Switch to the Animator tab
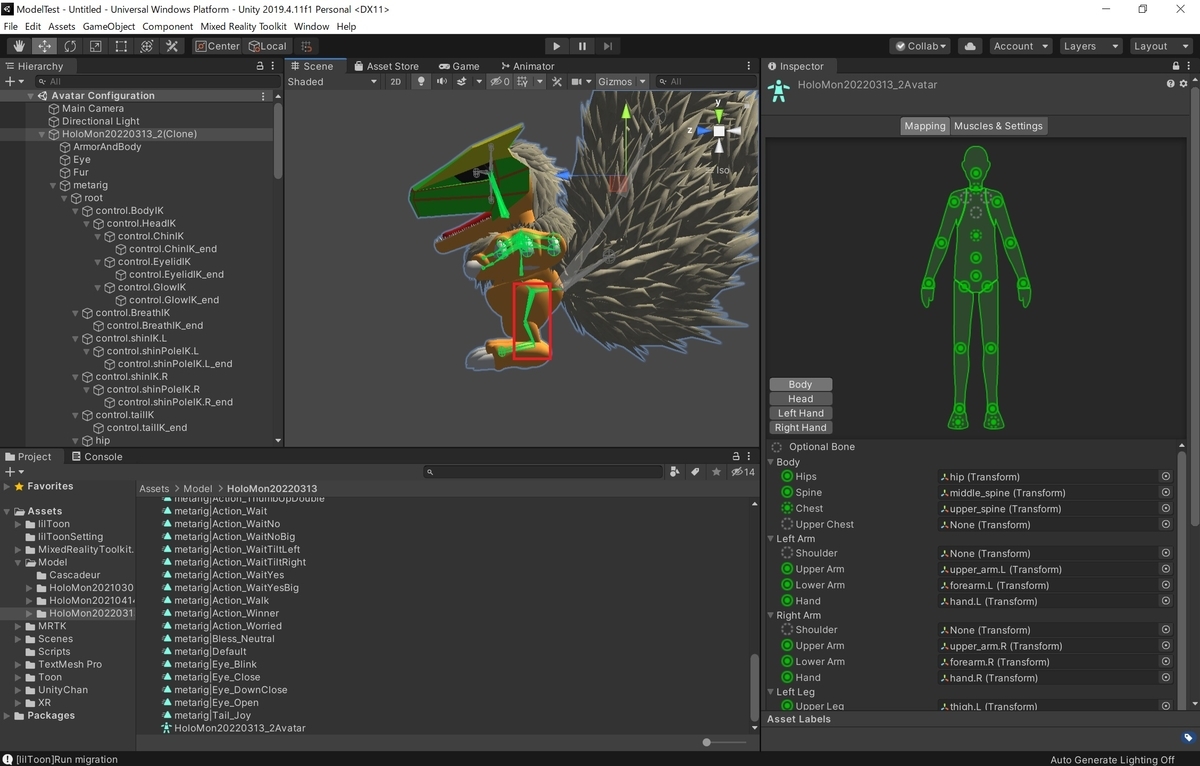The height and width of the screenshot is (766, 1200). pos(526,66)
